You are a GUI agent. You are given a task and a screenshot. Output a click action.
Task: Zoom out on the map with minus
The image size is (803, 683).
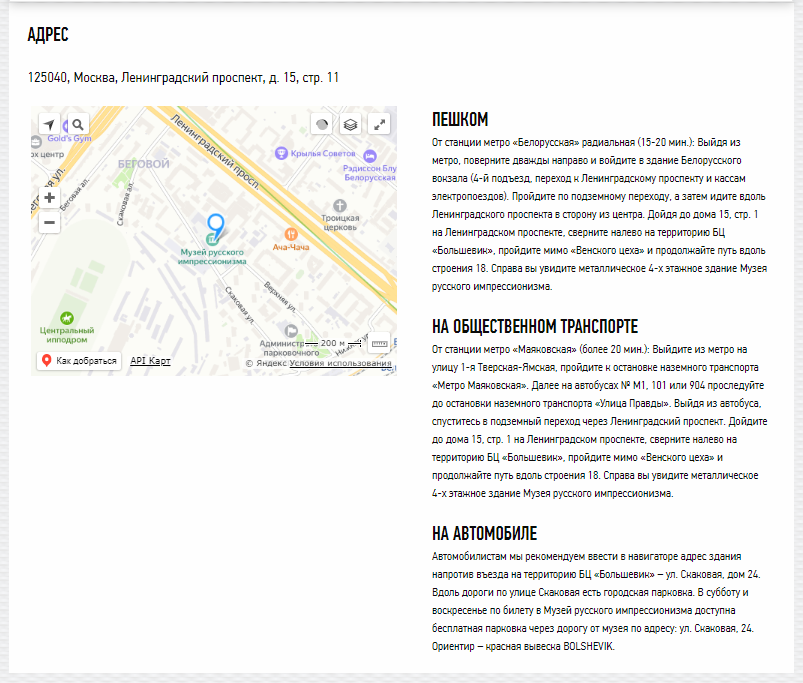(x=50, y=222)
